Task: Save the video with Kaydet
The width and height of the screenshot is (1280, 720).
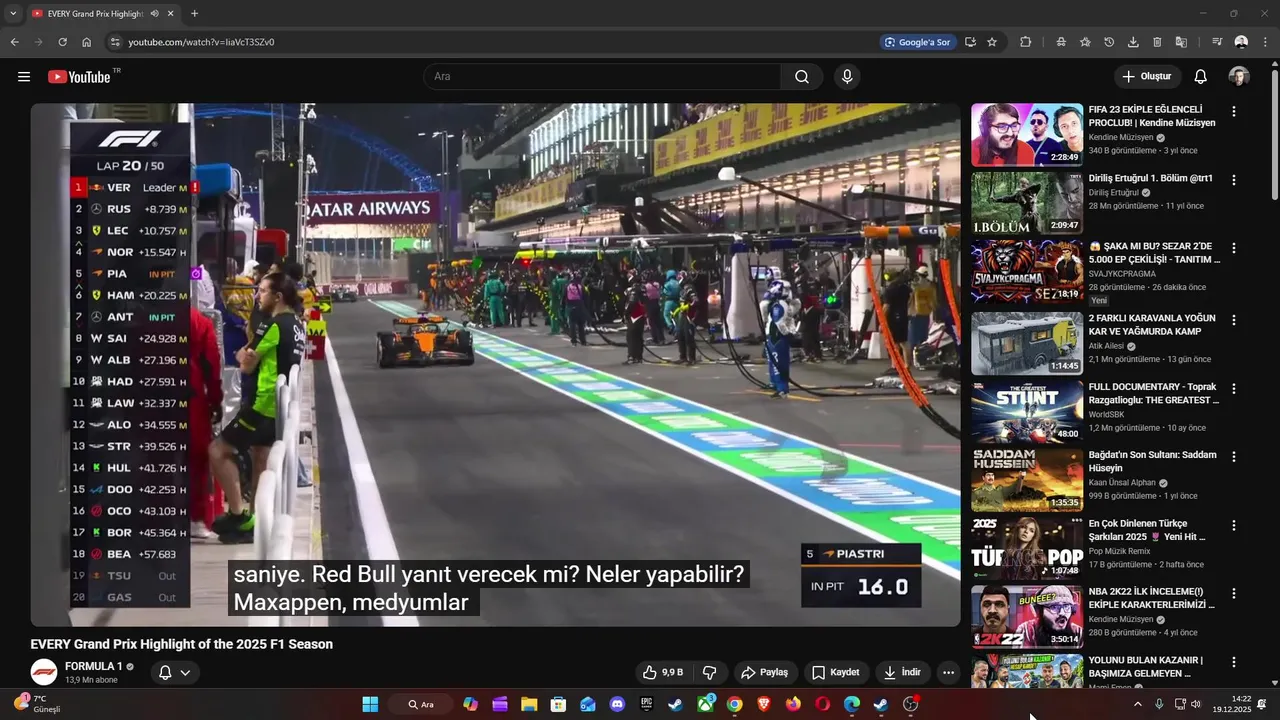Action: (x=836, y=672)
